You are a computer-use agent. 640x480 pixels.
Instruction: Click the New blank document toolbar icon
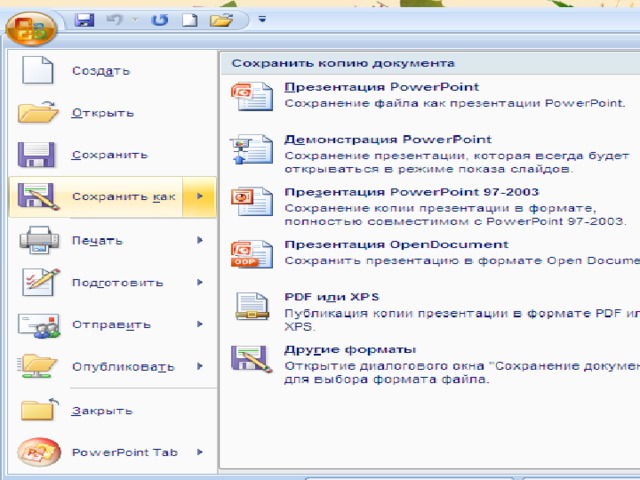point(190,20)
